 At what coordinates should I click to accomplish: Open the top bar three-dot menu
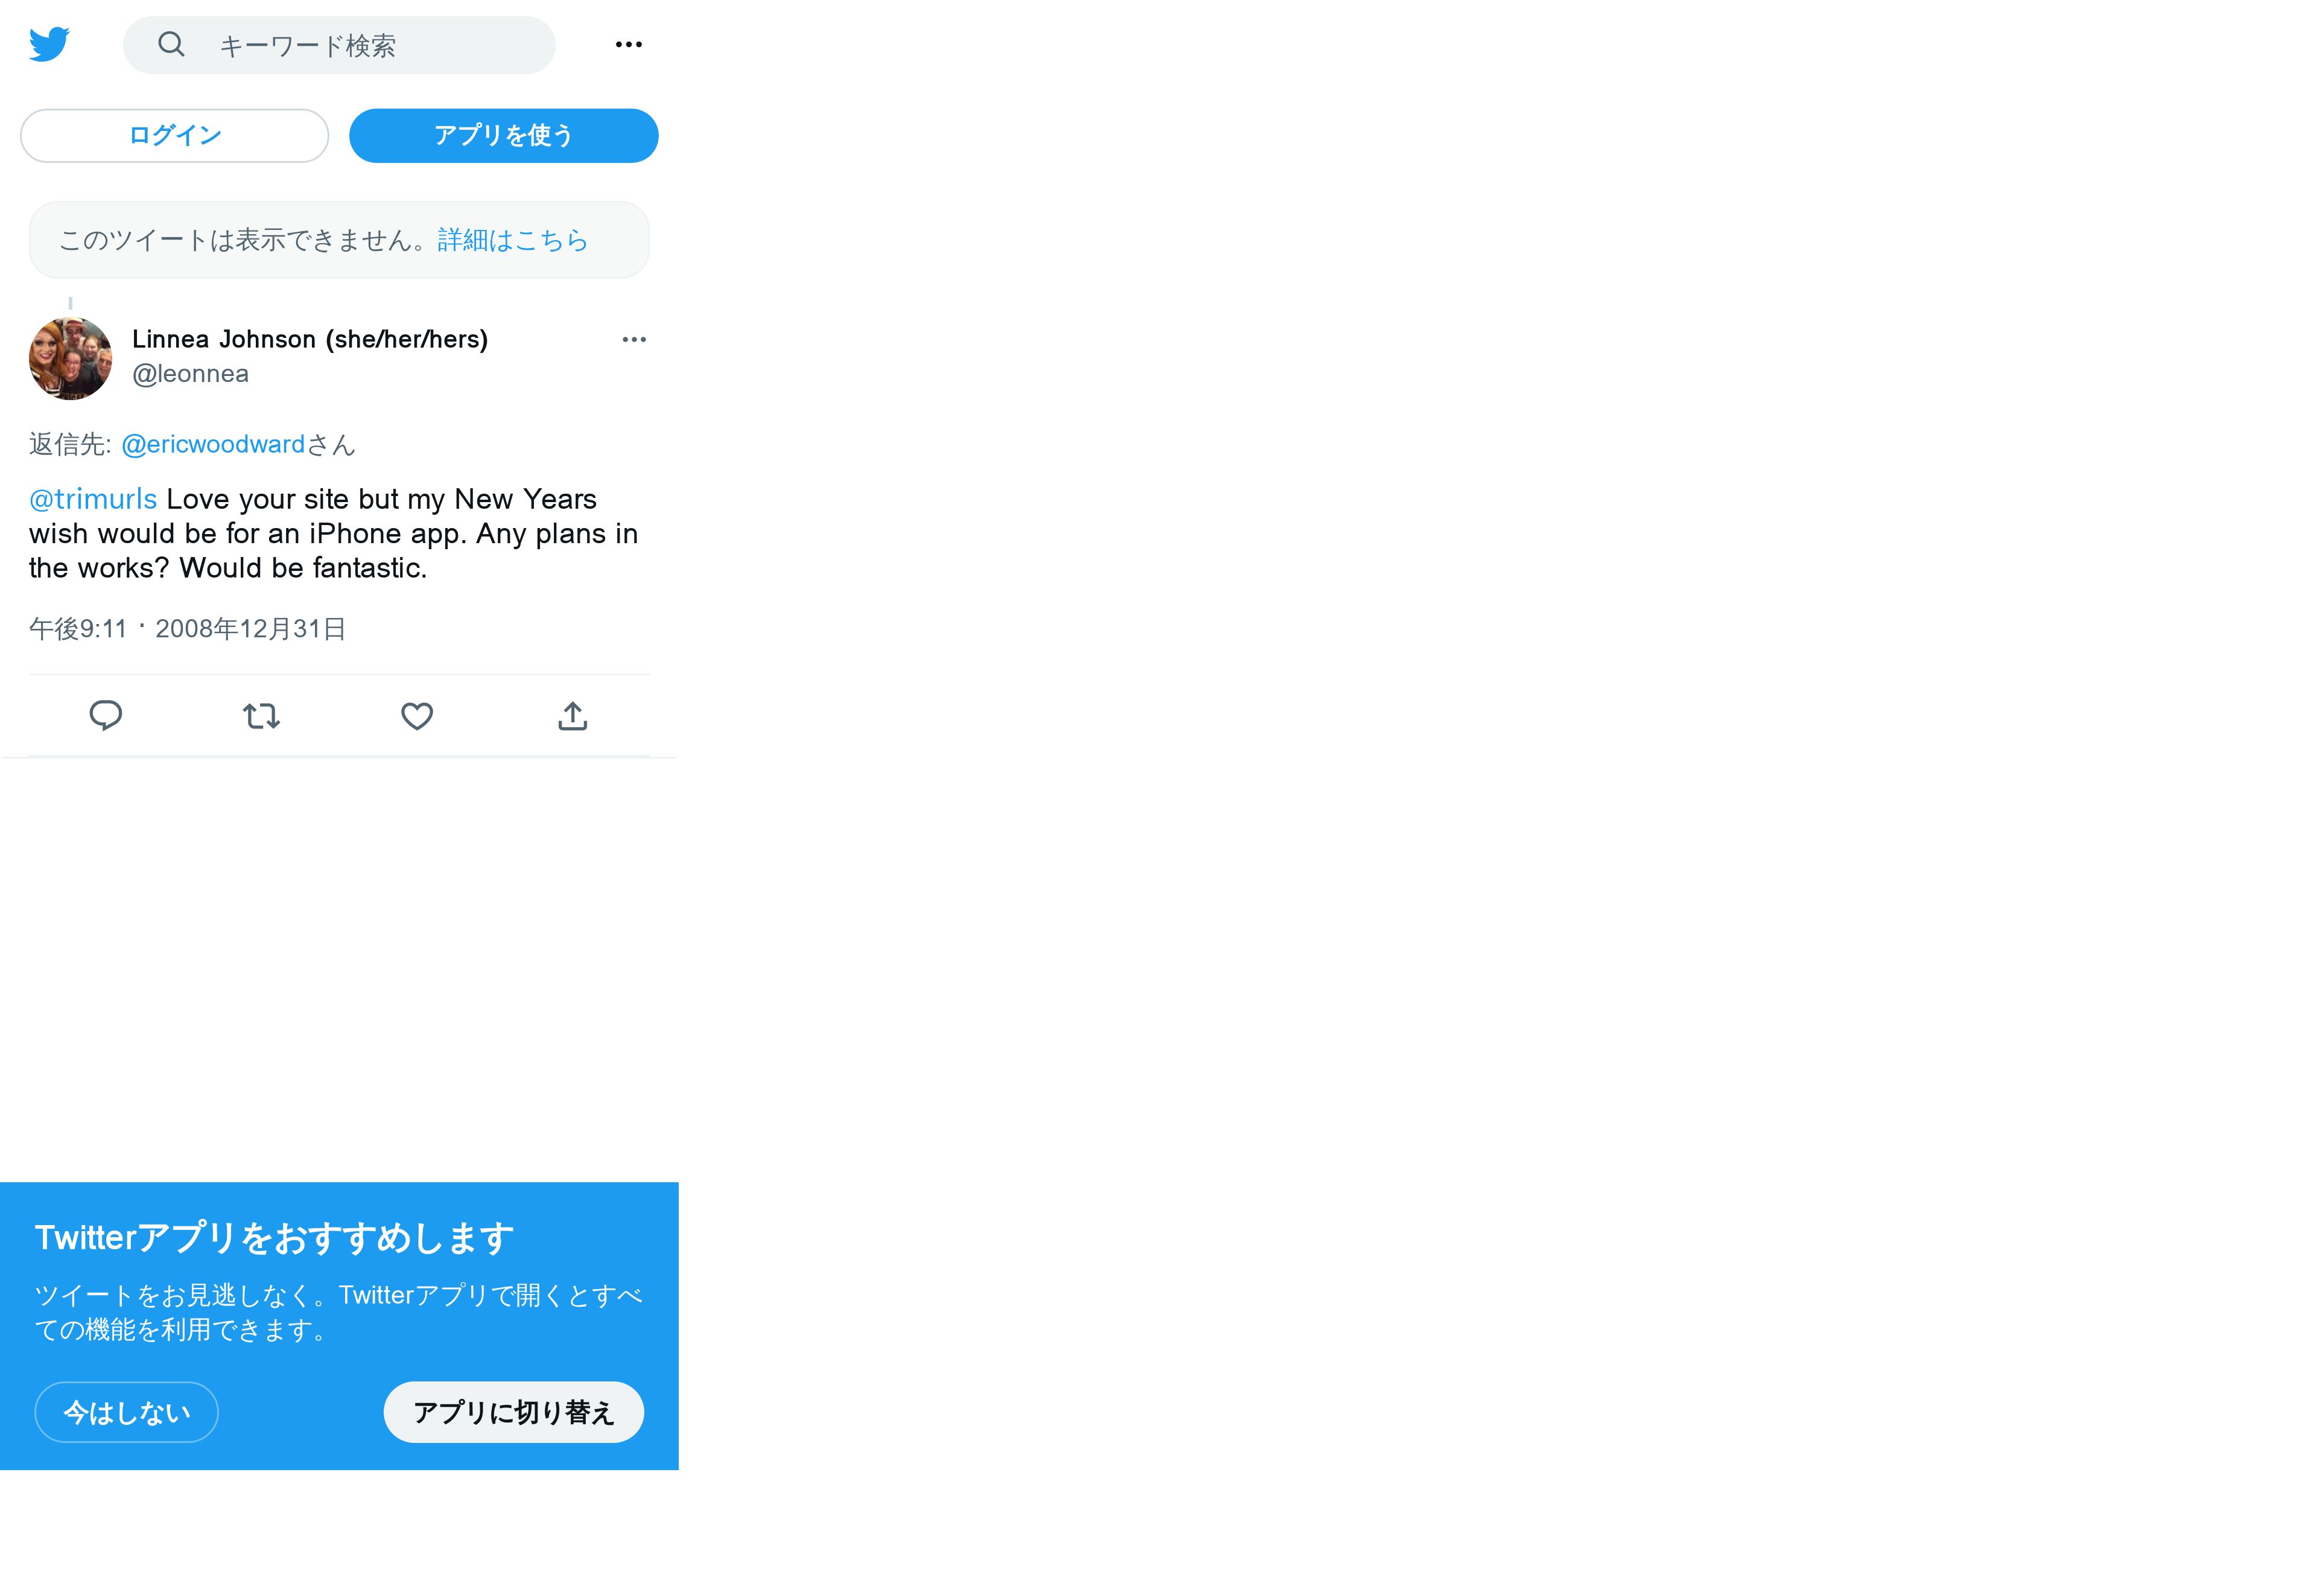click(x=628, y=44)
